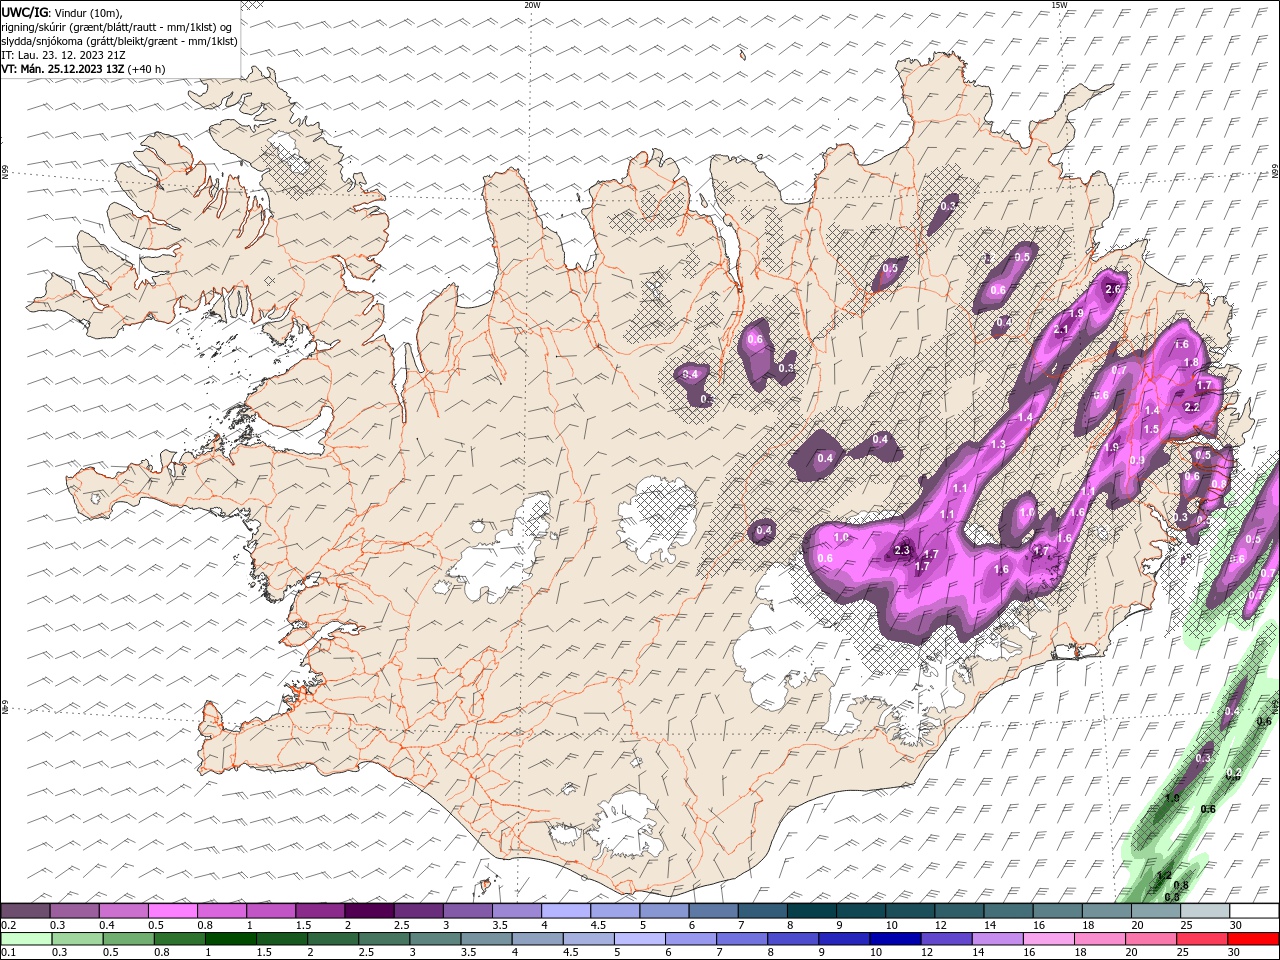Click the '(+40 h)' forecast offset text
This screenshot has width=1280, height=960.
146,69
